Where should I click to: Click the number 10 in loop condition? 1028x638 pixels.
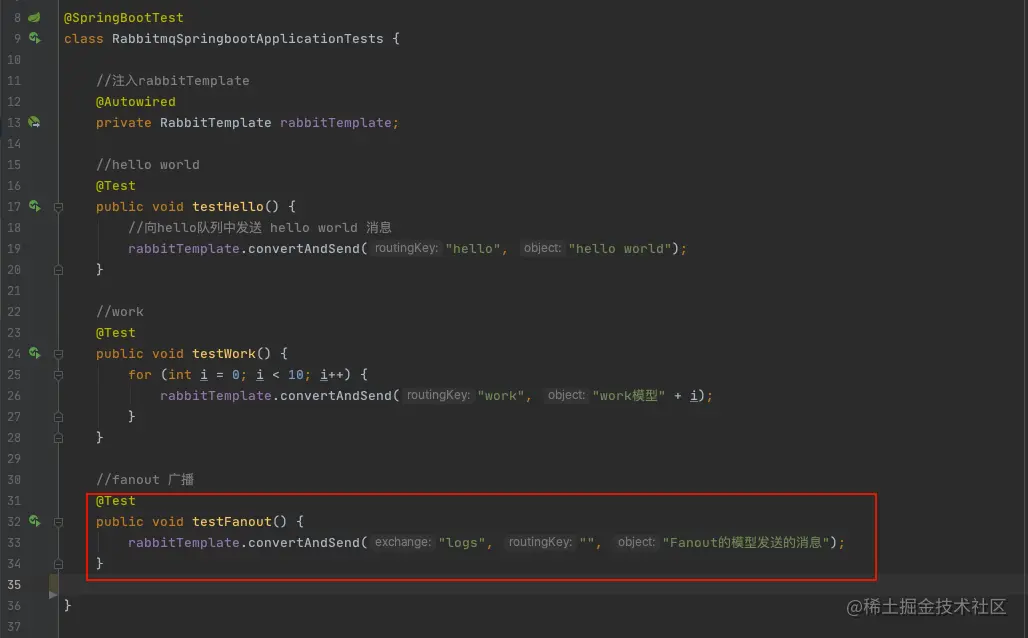coord(296,374)
